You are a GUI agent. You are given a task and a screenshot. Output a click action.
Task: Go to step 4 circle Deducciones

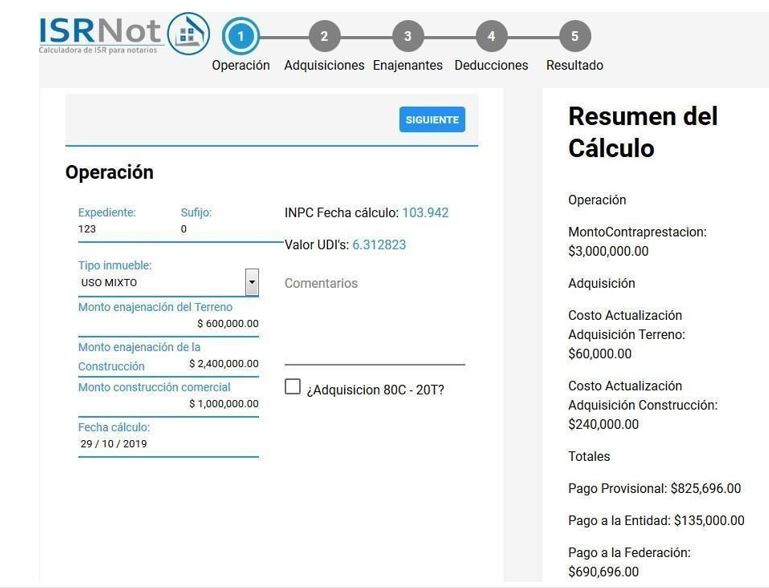coord(491,36)
